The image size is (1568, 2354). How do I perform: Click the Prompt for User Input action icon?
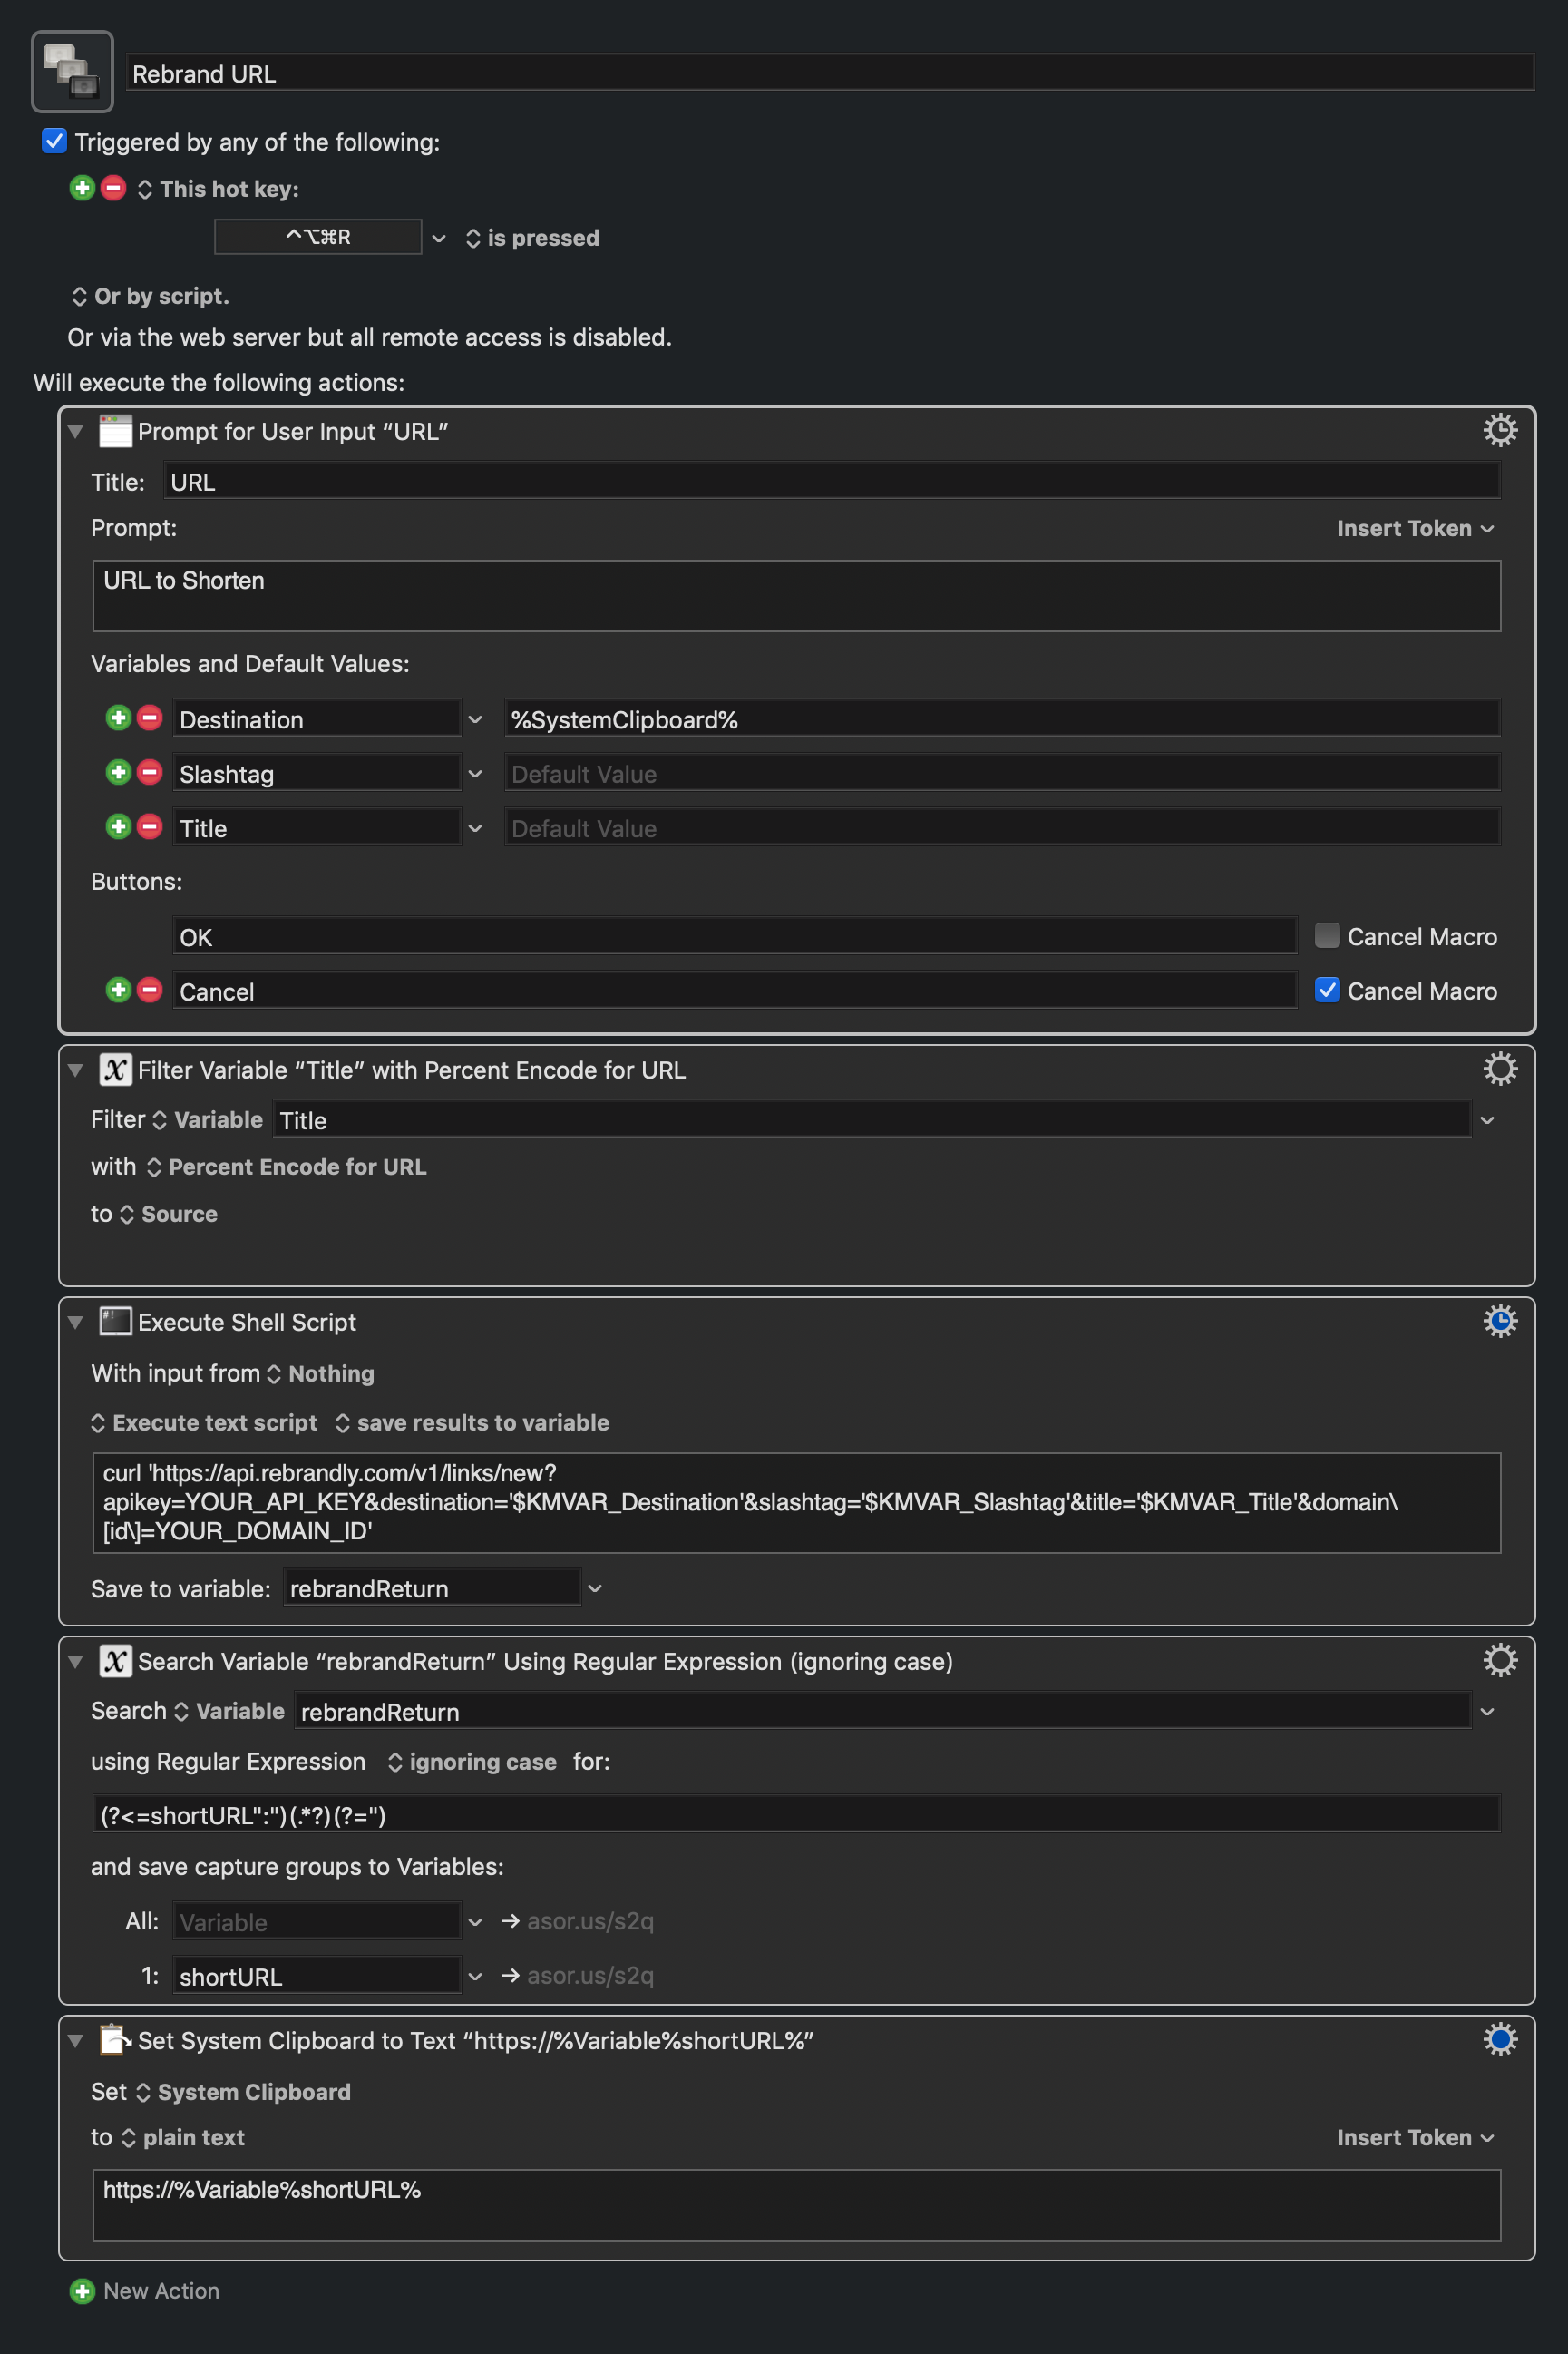coord(115,431)
